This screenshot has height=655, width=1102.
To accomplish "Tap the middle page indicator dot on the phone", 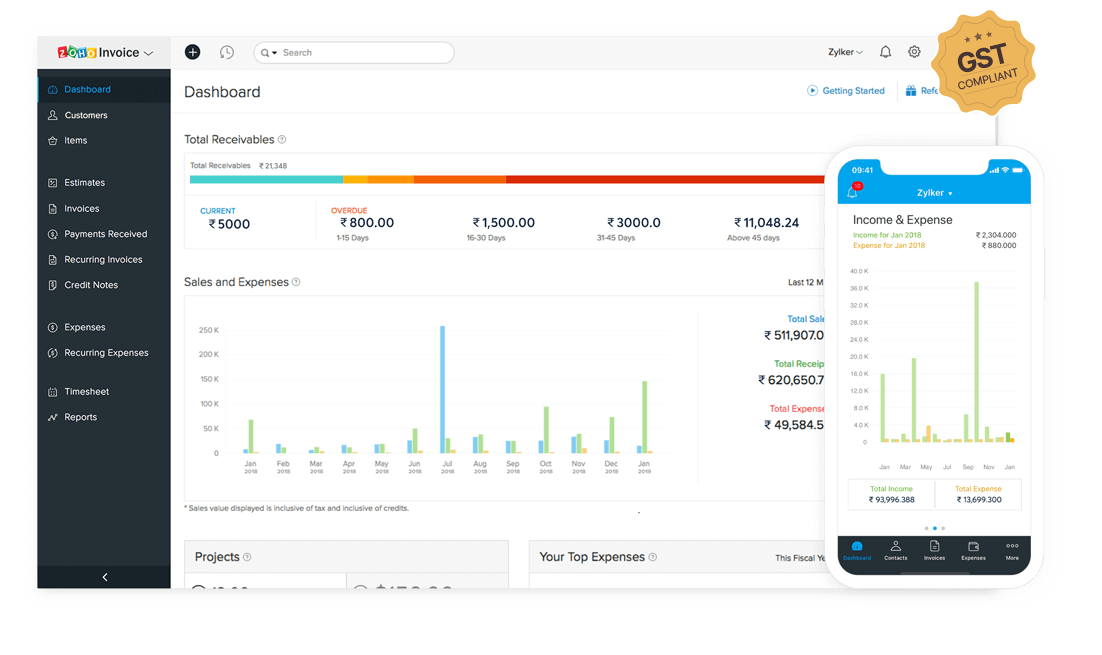I will pyautogui.click(x=935, y=528).
